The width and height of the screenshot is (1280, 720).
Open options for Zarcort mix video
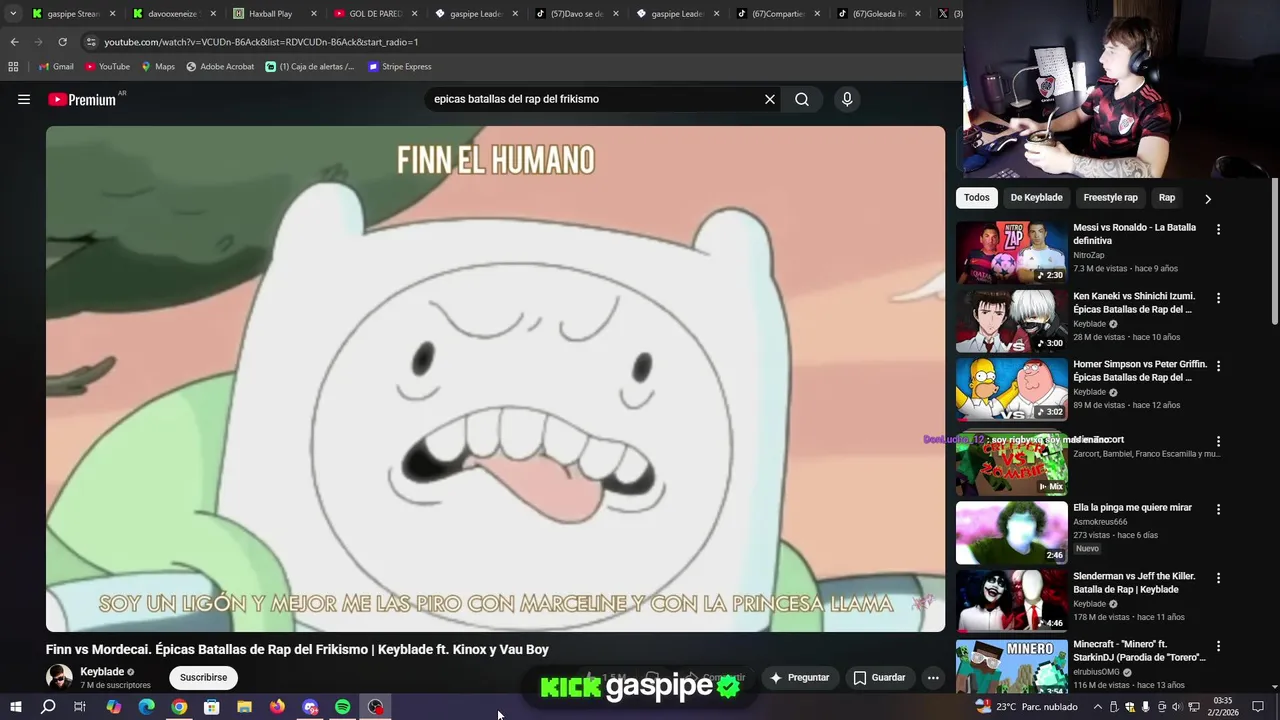point(1218,441)
